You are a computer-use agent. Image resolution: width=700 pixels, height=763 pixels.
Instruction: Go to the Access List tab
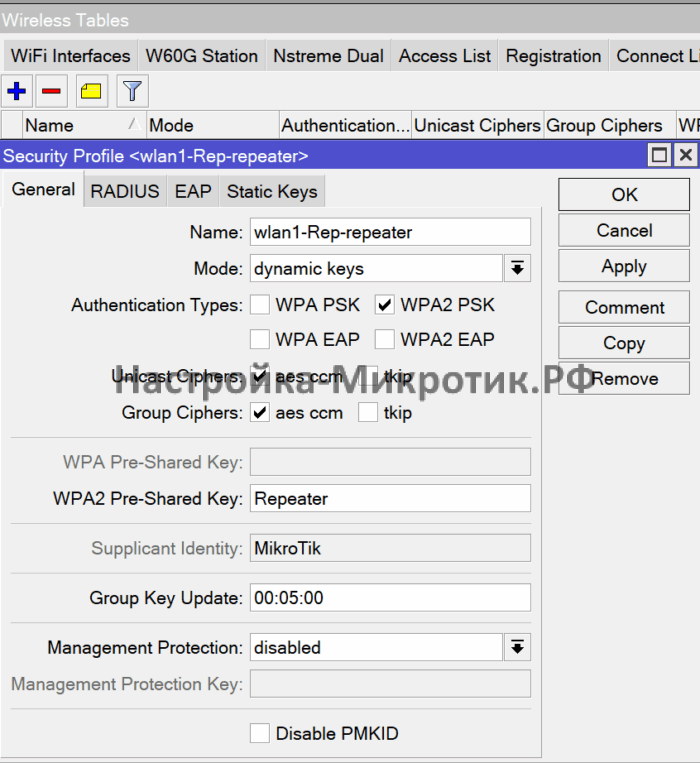(x=445, y=56)
